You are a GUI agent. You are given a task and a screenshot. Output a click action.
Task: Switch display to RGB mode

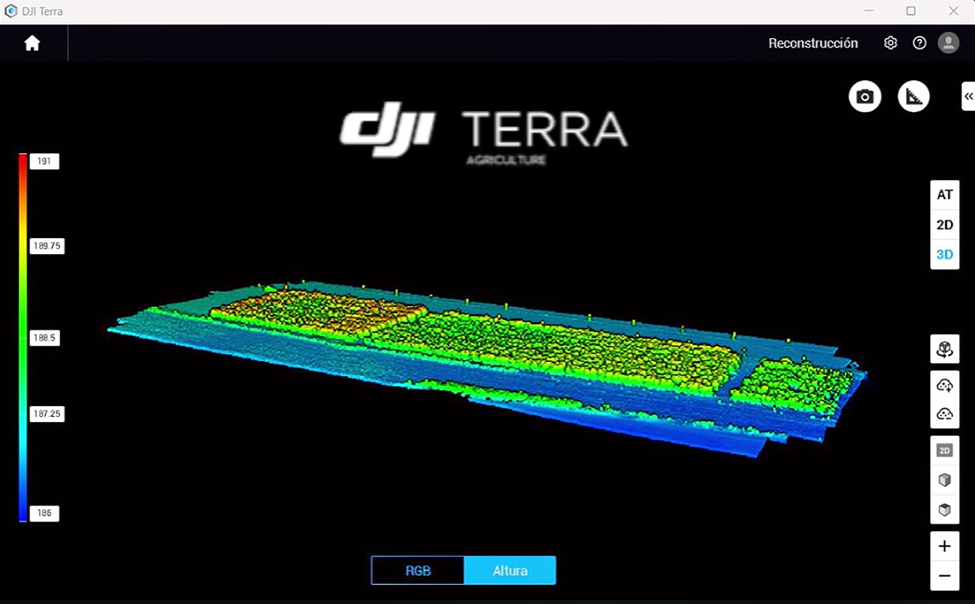coord(418,571)
